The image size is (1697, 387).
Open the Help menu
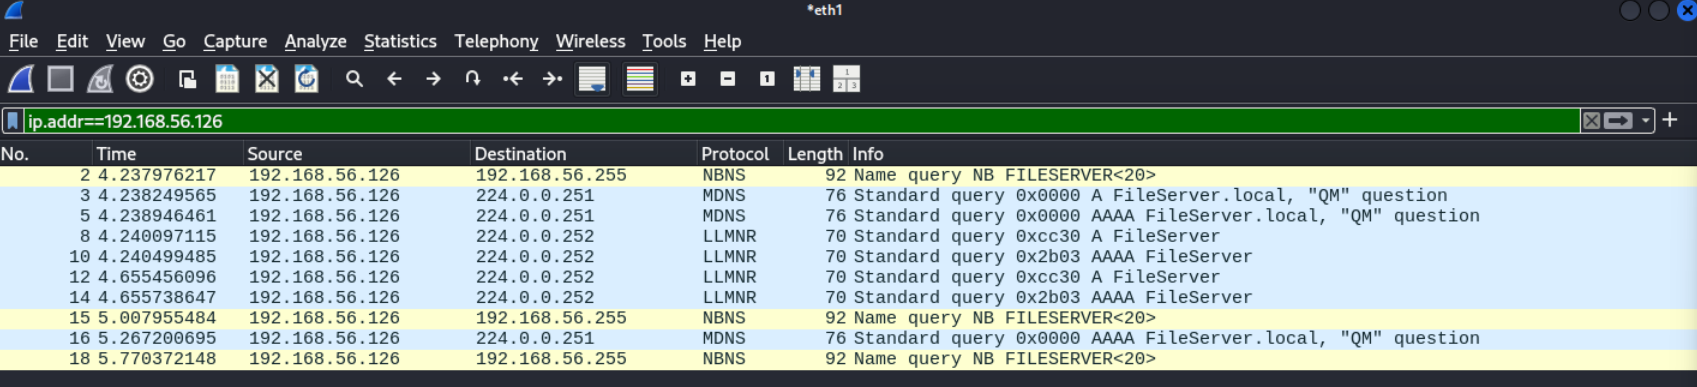722,41
